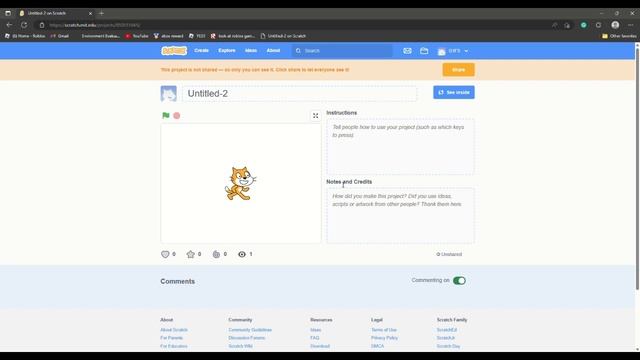Focus the Scratch search field

pyautogui.click(x=343, y=51)
